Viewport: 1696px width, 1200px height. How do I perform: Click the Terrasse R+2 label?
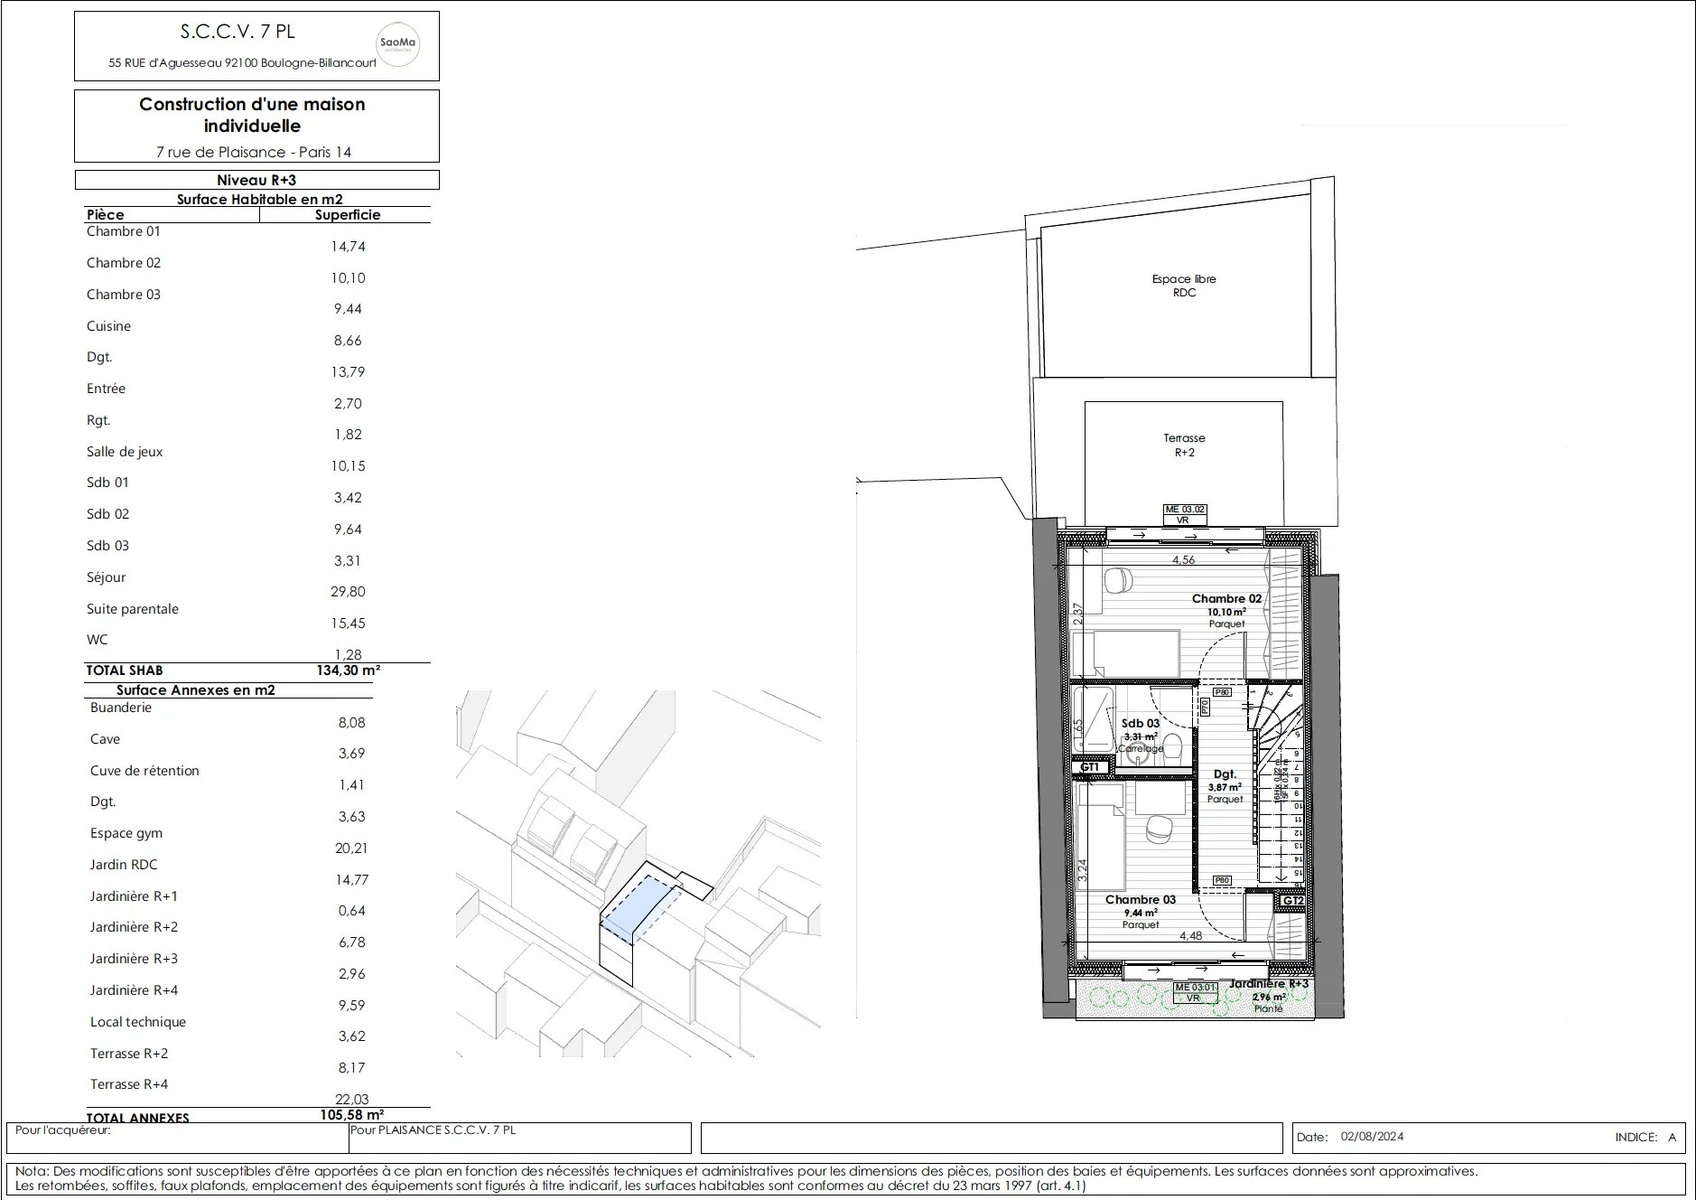pos(1184,445)
